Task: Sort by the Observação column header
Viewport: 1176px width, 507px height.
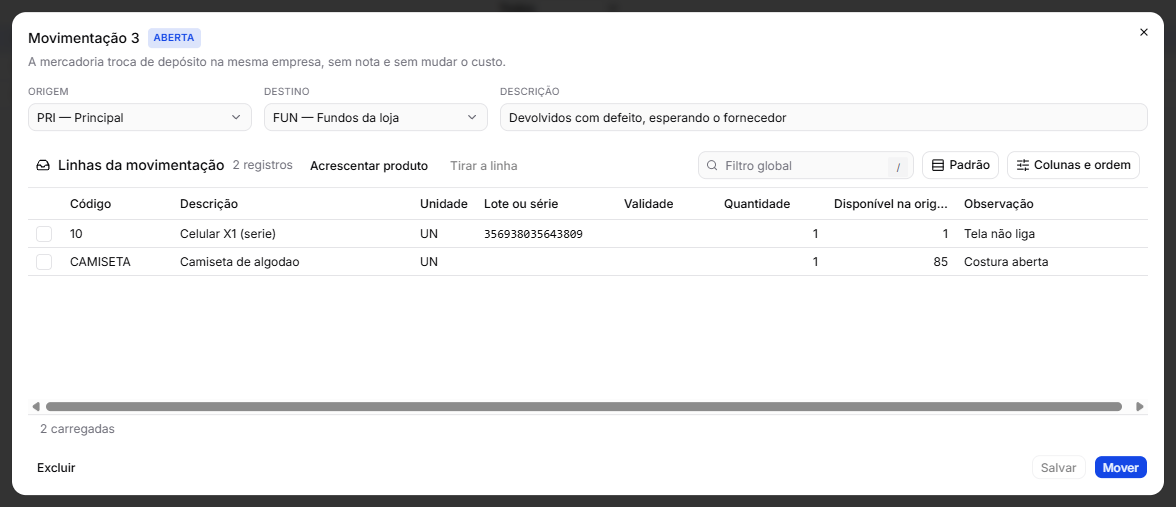Action: pyautogui.click(x=998, y=203)
